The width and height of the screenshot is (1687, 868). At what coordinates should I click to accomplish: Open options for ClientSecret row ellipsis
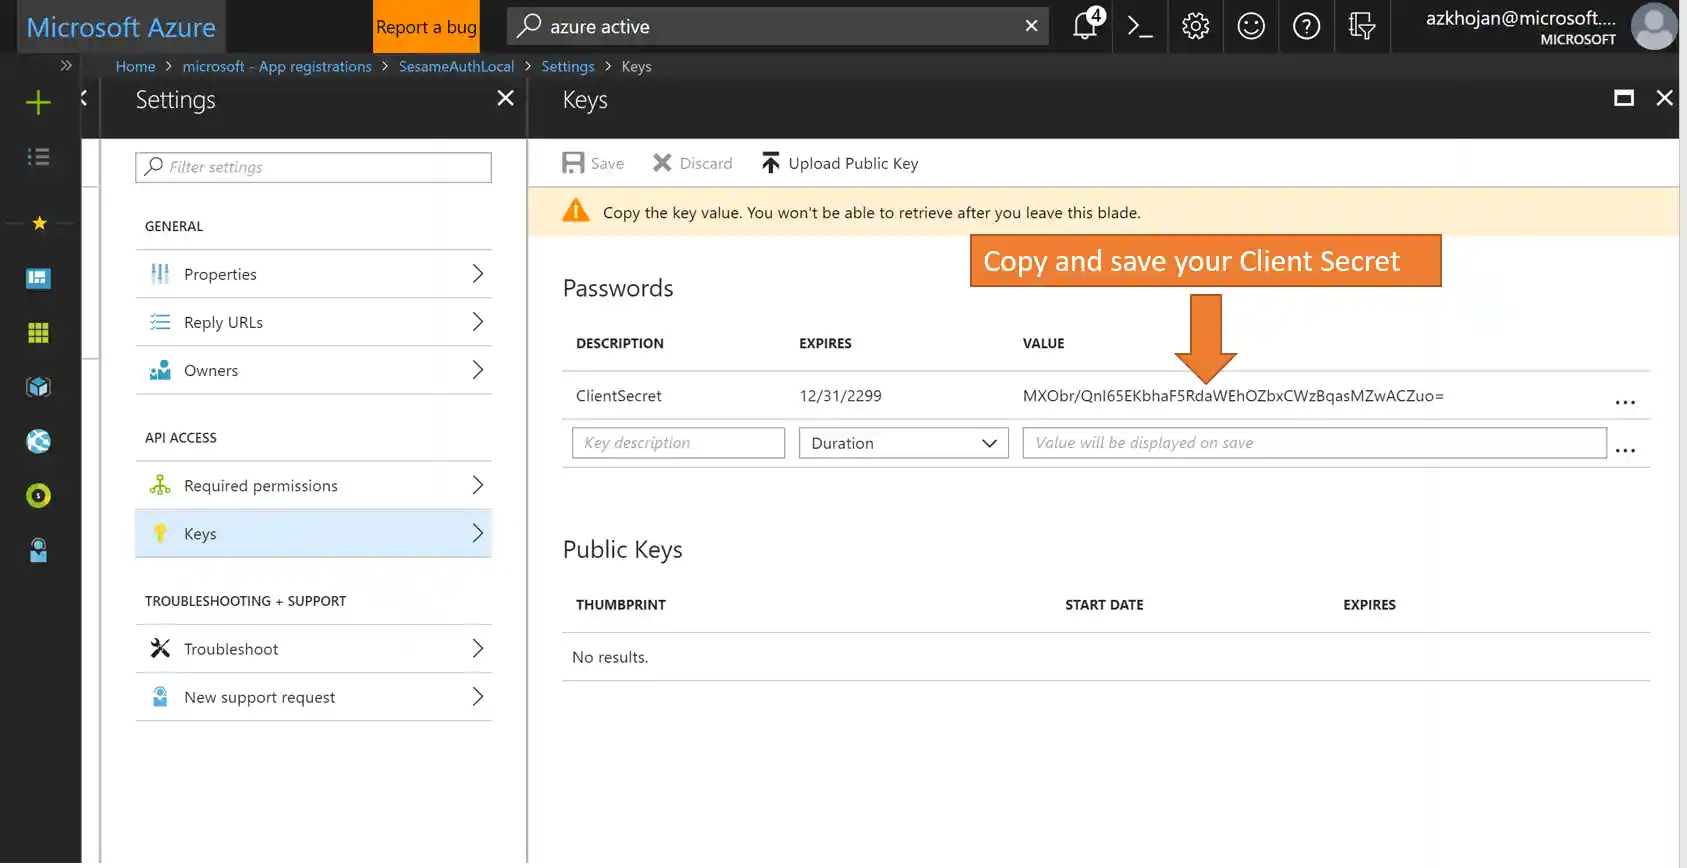pyautogui.click(x=1625, y=401)
